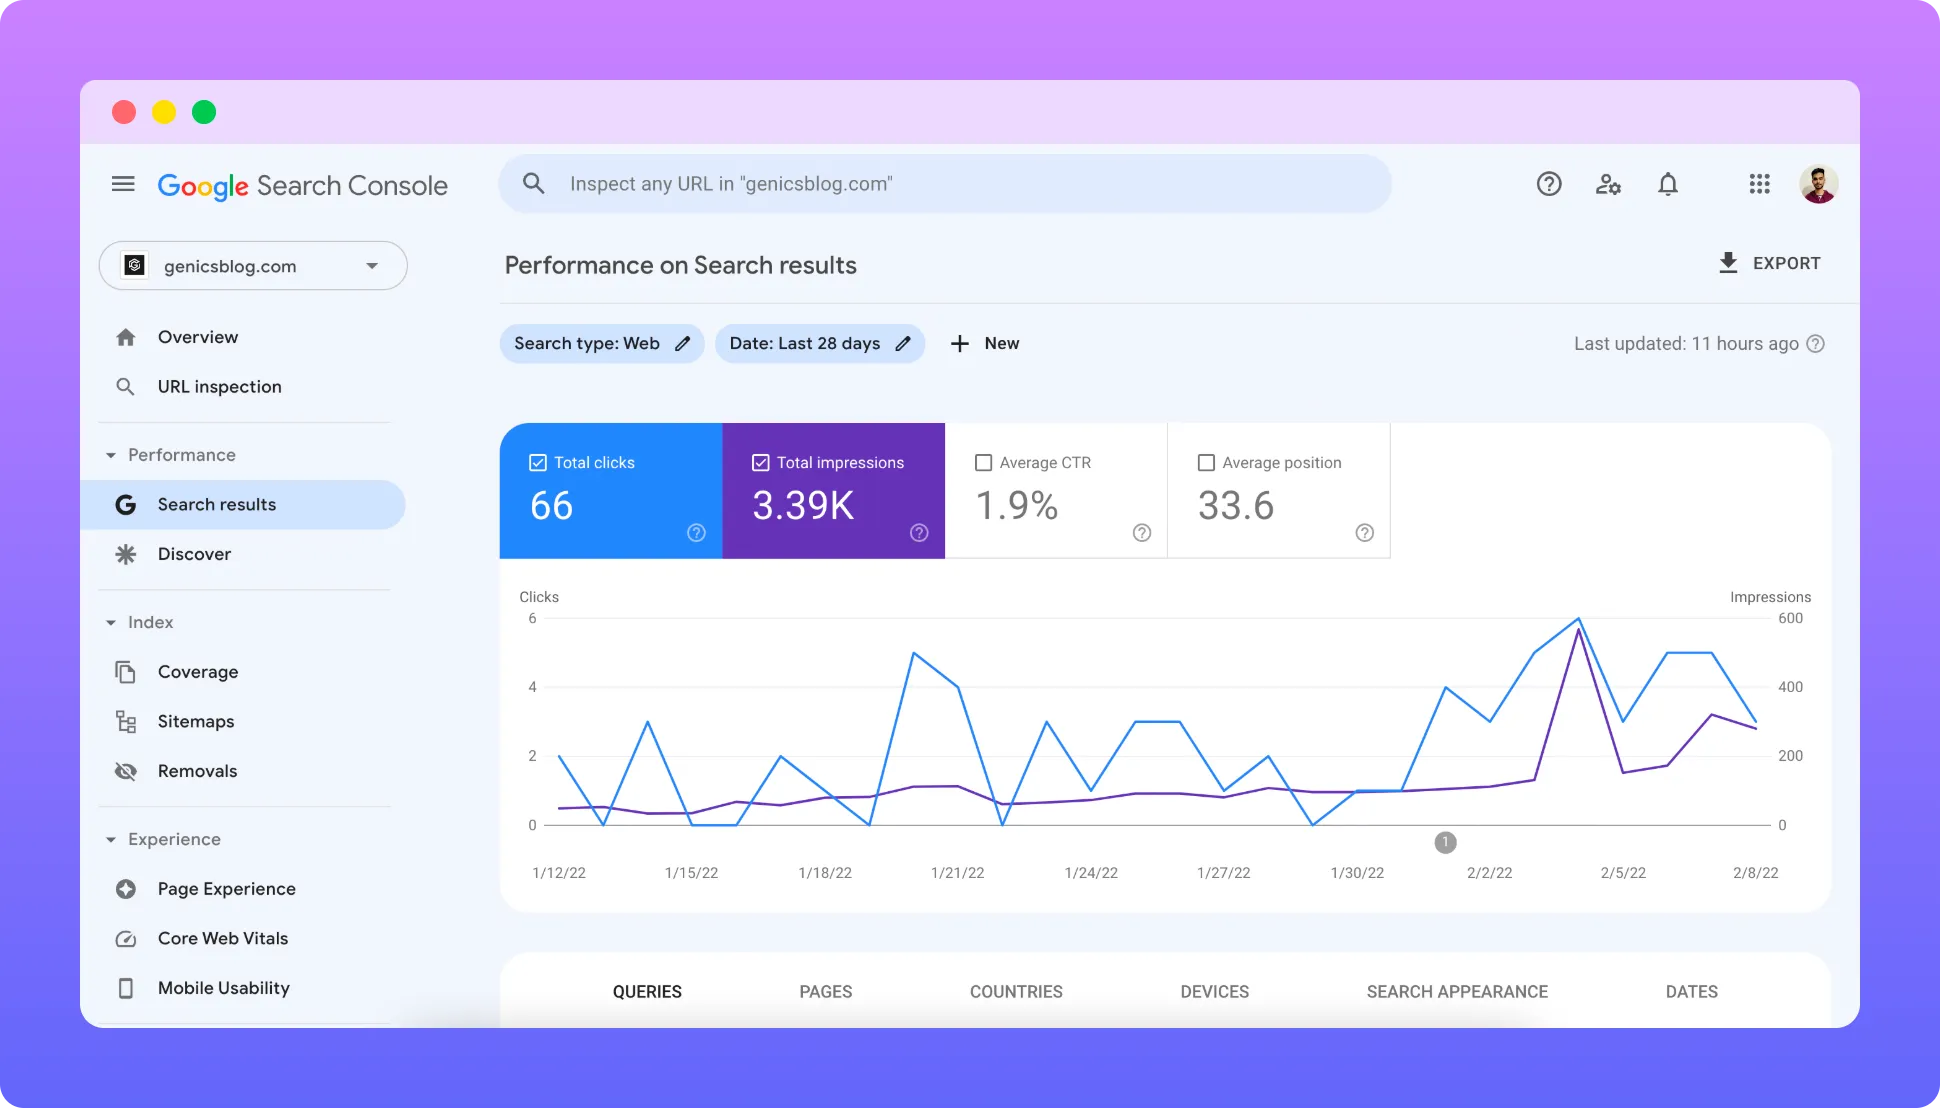Switch to the DEVICES tab

[x=1215, y=992]
